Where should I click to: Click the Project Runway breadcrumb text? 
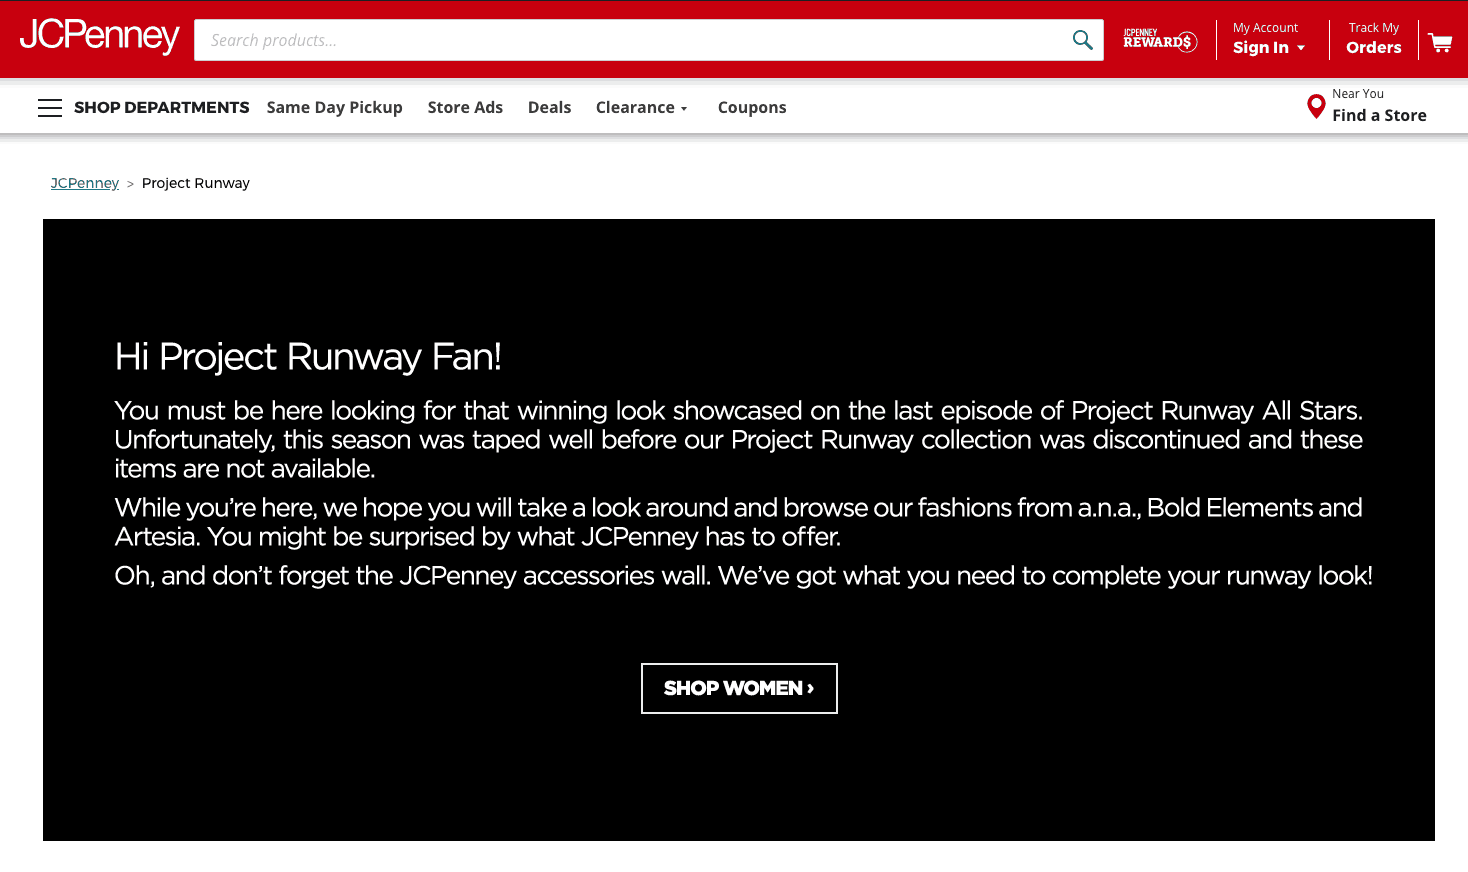pyautogui.click(x=196, y=183)
